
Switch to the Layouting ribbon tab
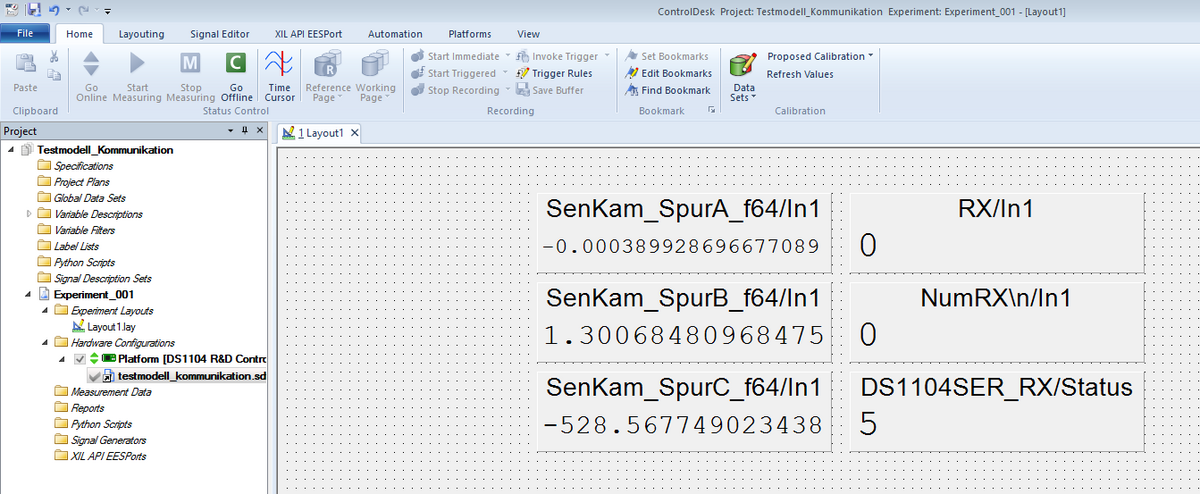pyautogui.click(x=141, y=34)
